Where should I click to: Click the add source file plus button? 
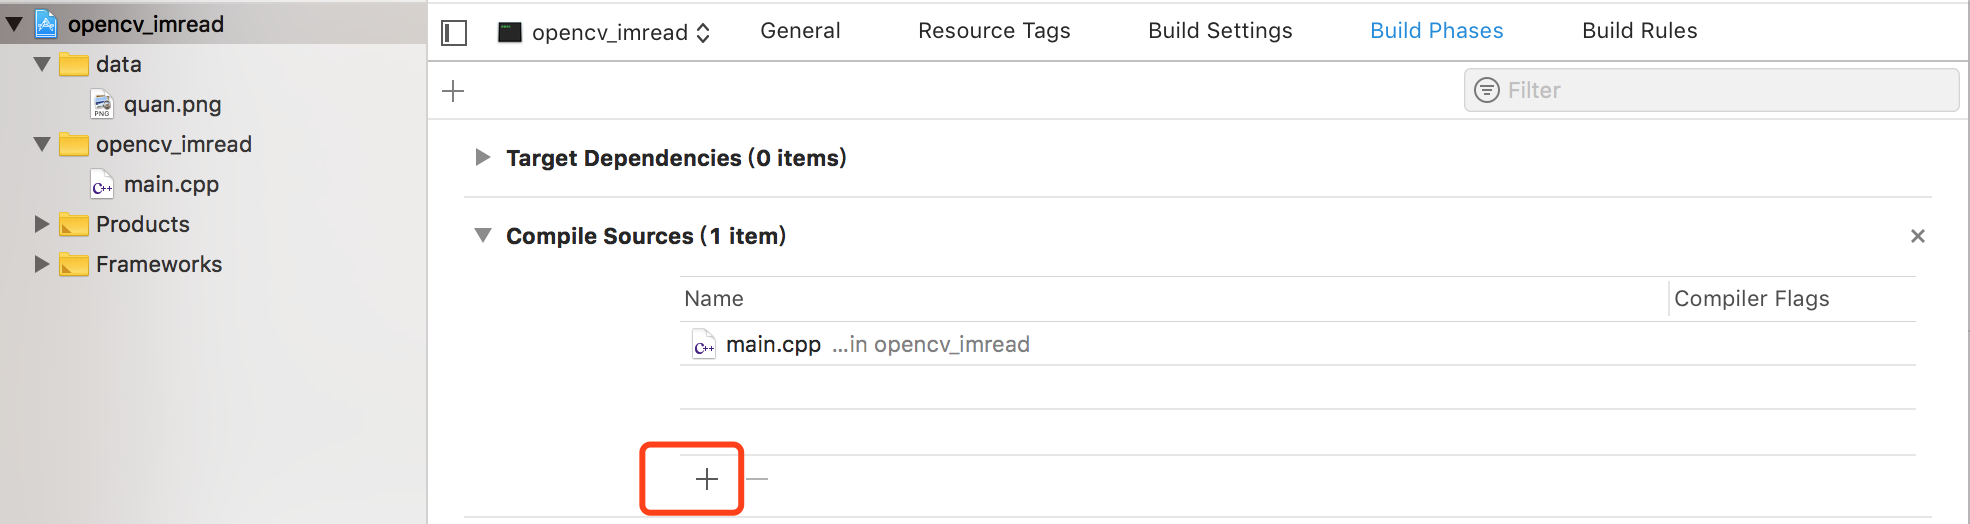point(707,479)
